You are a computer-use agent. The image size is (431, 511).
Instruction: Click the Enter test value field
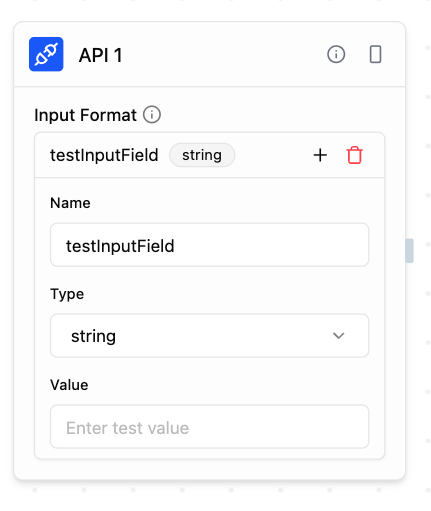[209, 427]
